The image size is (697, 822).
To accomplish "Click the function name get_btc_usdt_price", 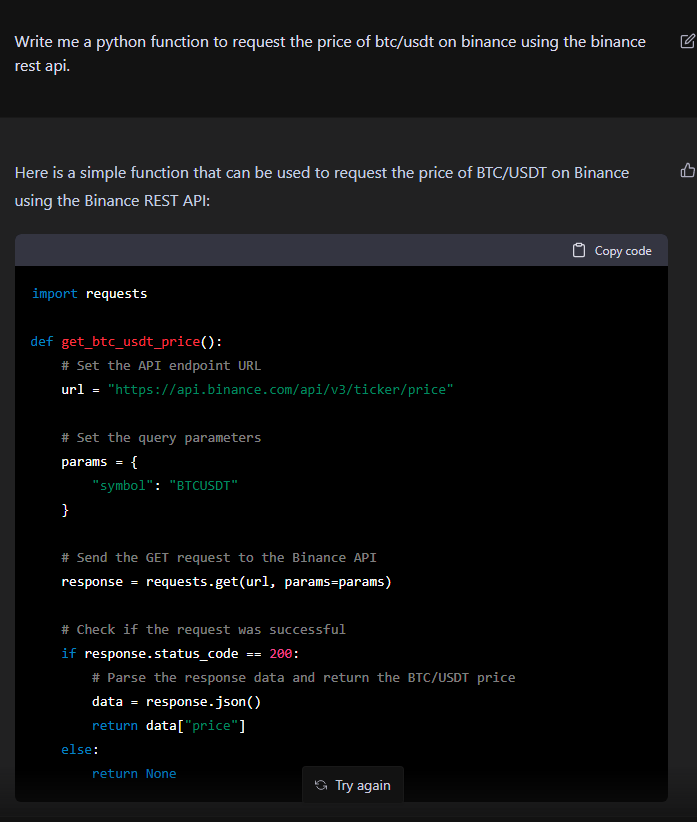I will coord(130,342).
